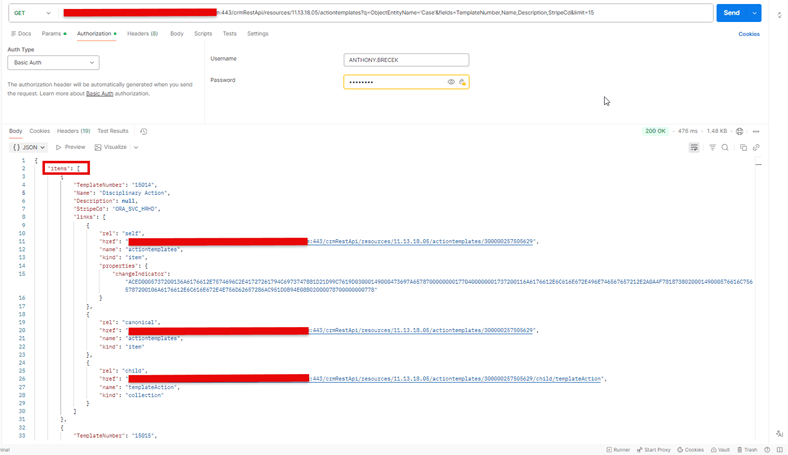Click the 476 ms response time
788x455 pixels.
[x=687, y=131]
